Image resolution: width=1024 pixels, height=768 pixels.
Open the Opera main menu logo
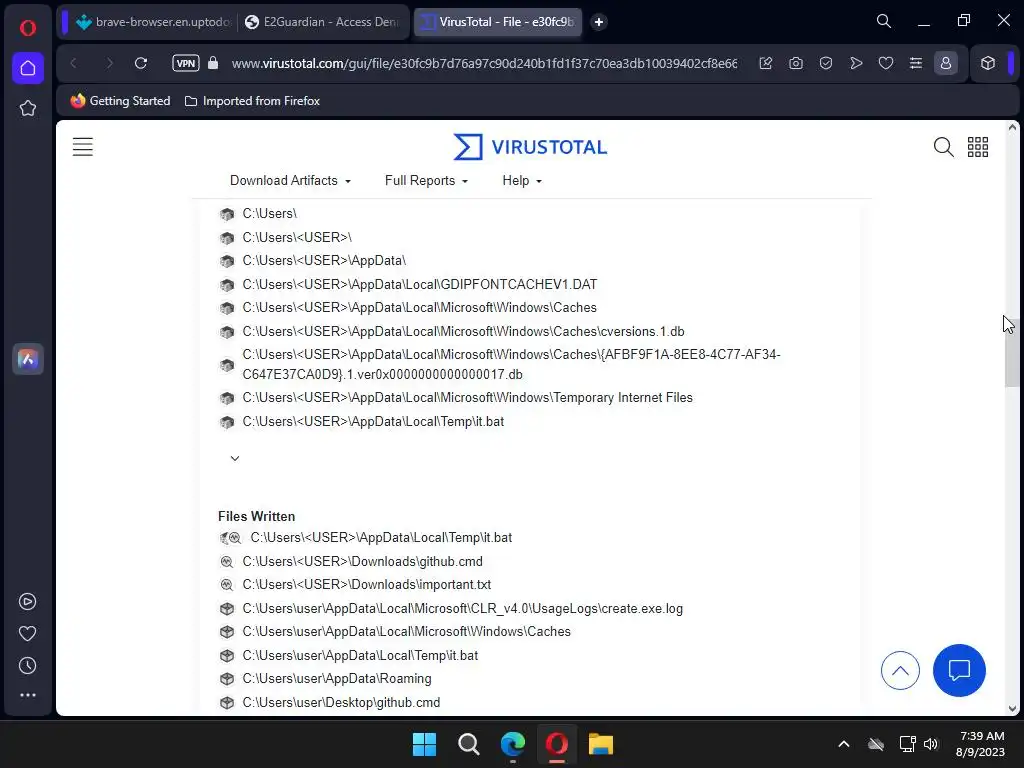pos(27,28)
